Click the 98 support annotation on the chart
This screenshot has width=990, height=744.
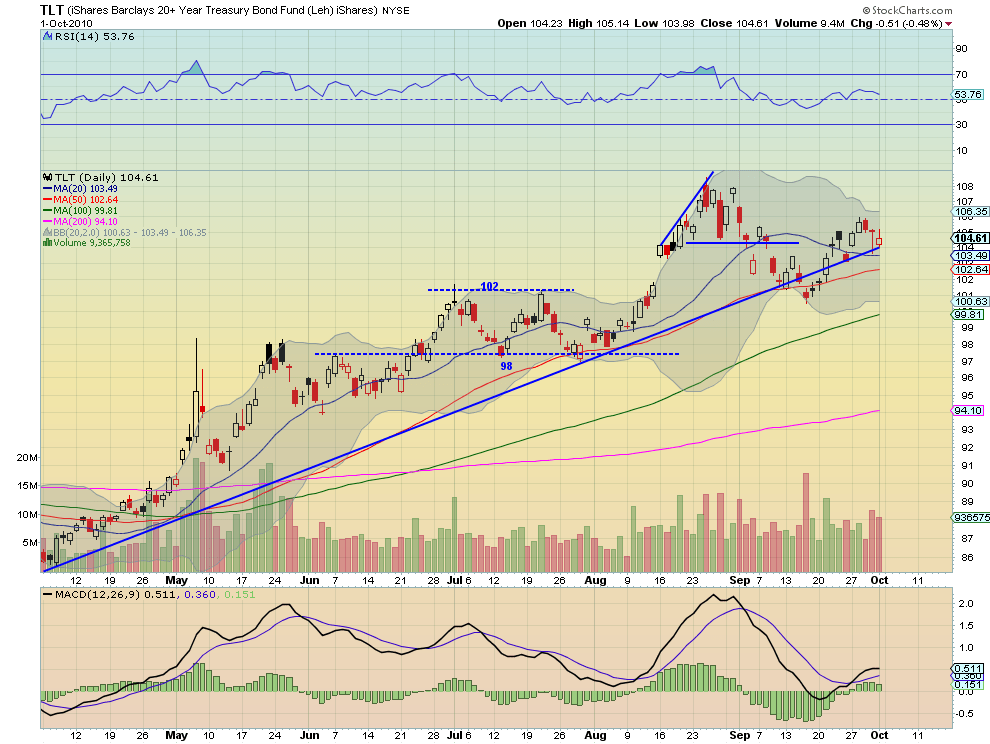(506, 366)
